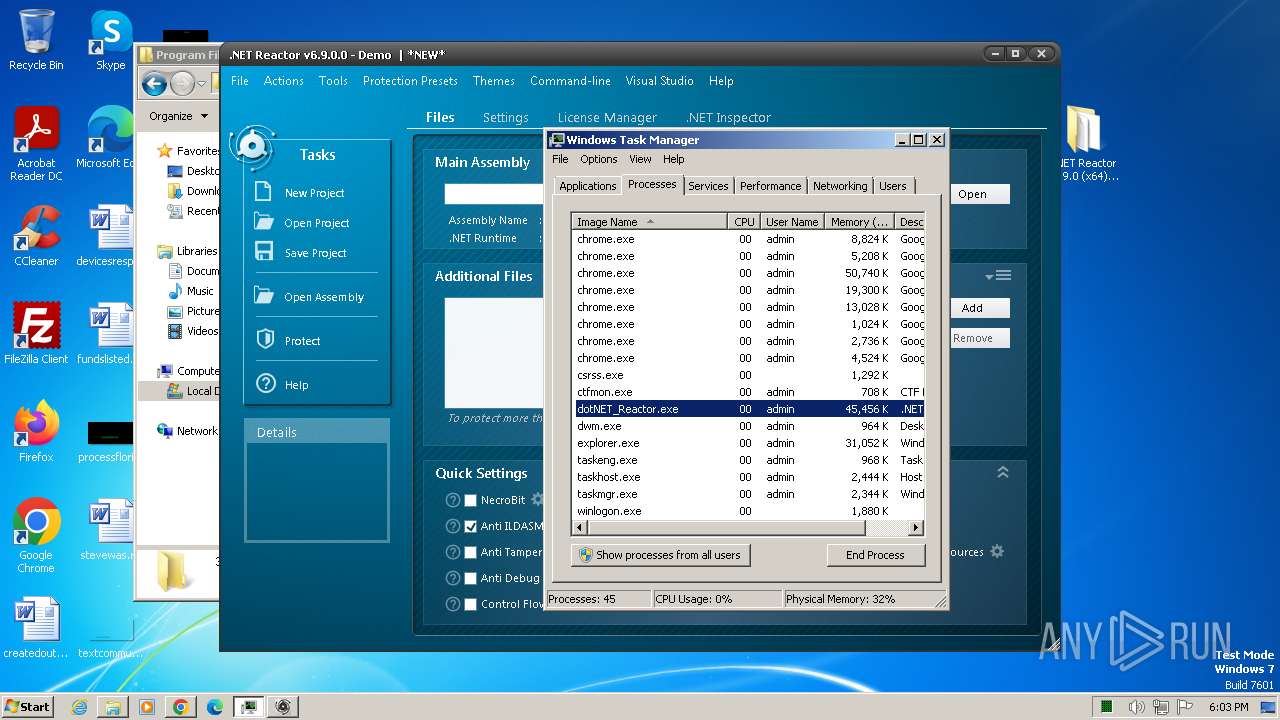Open the Protection Presets menu
Viewport: 1280px width, 720px height.
point(410,81)
